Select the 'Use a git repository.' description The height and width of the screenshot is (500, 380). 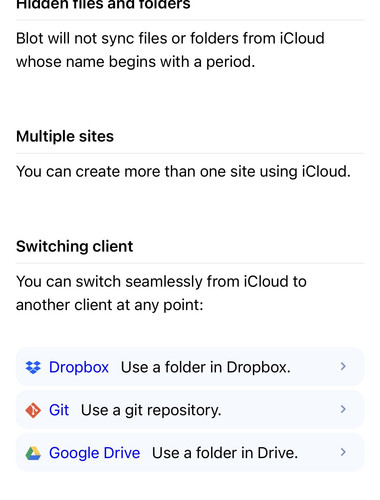pyautogui.click(x=151, y=410)
